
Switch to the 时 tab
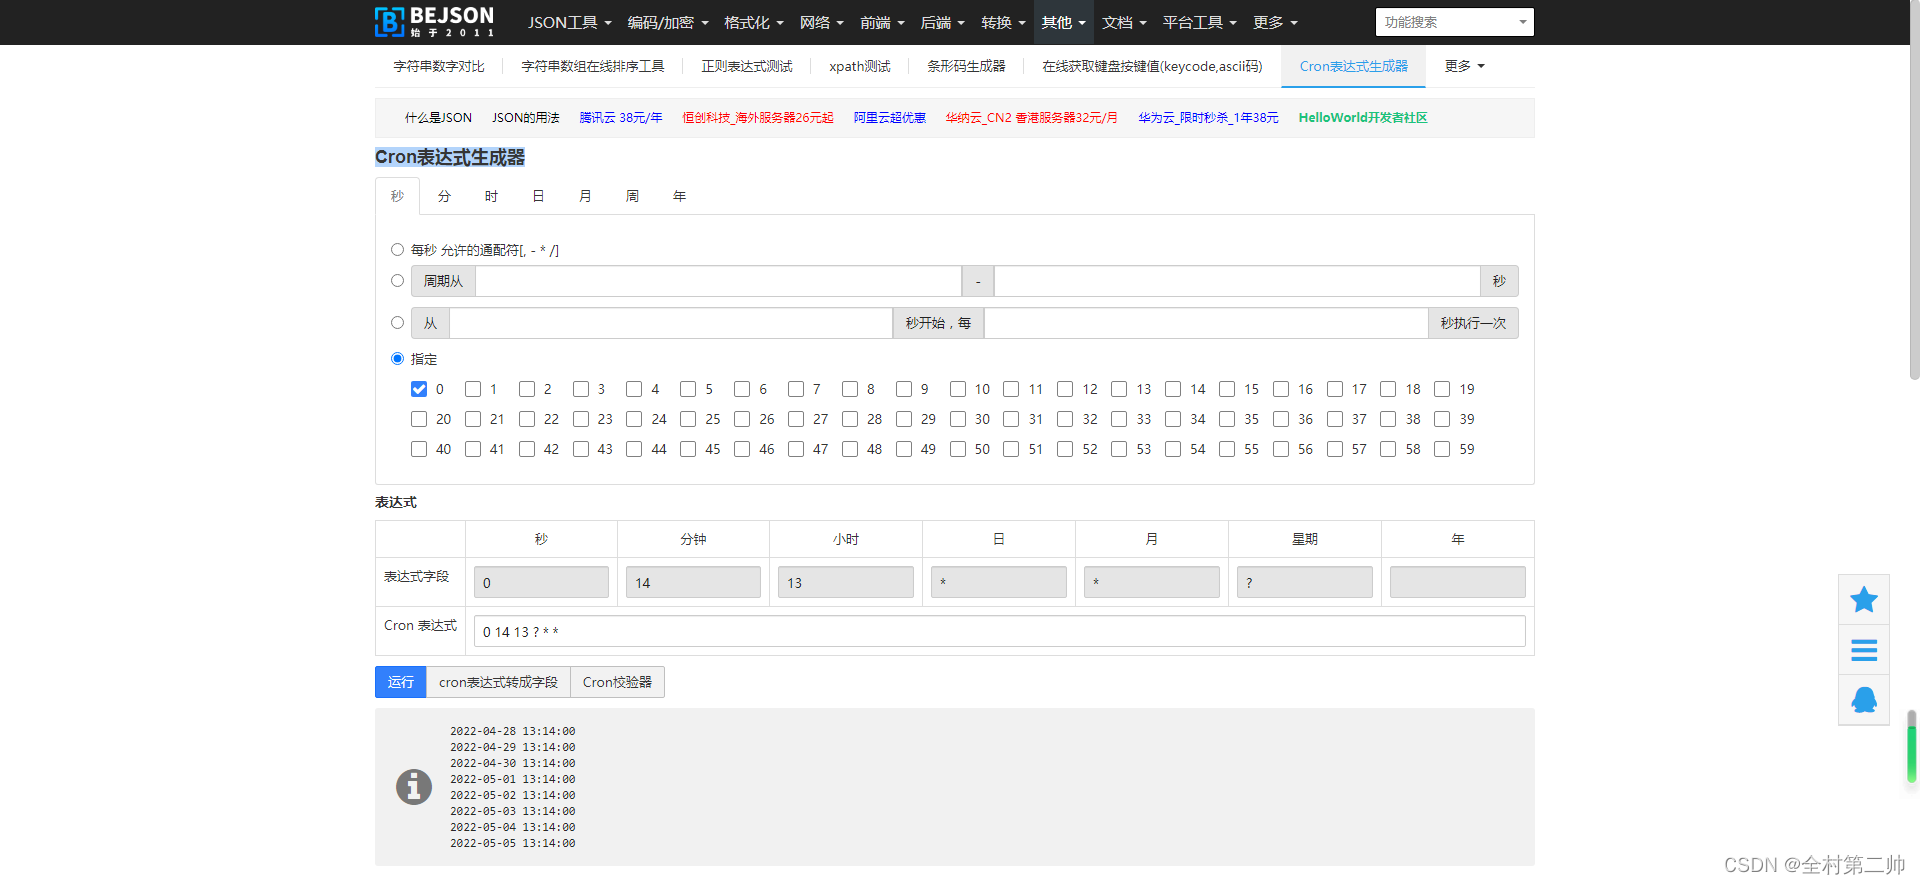click(491, 196)
